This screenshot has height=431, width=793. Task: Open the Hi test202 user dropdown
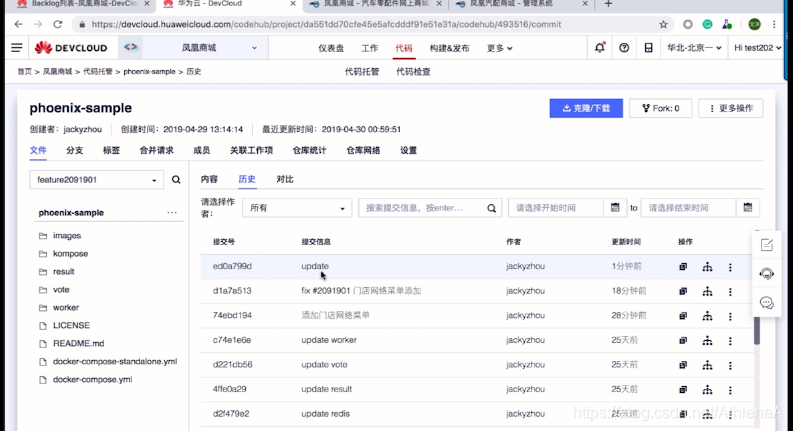(758, 48)
